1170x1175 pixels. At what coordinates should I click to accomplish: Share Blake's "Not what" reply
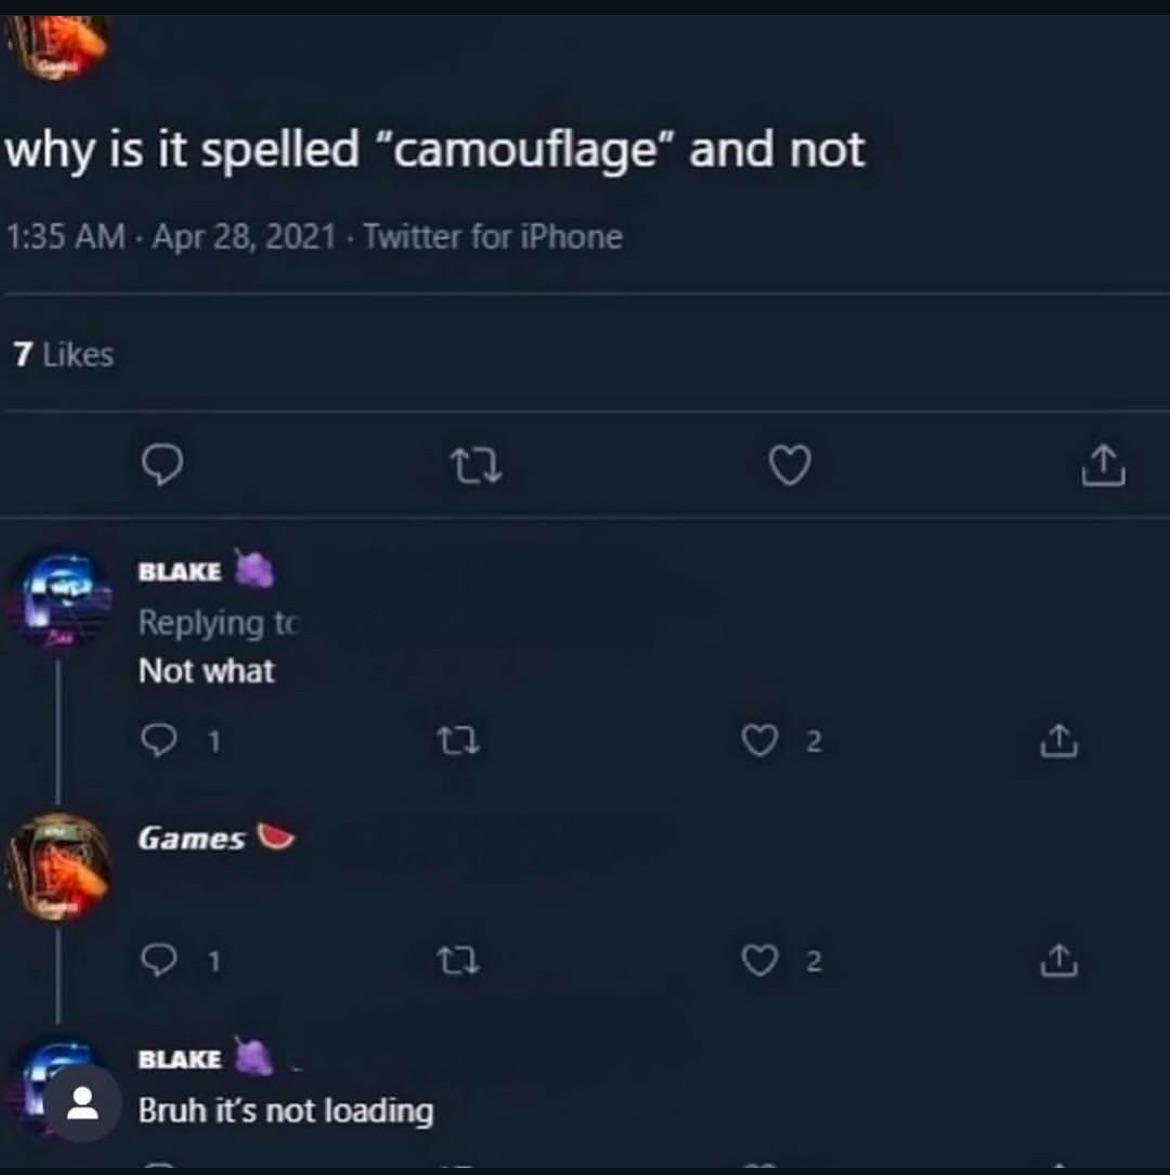(x=1059, y=741)
